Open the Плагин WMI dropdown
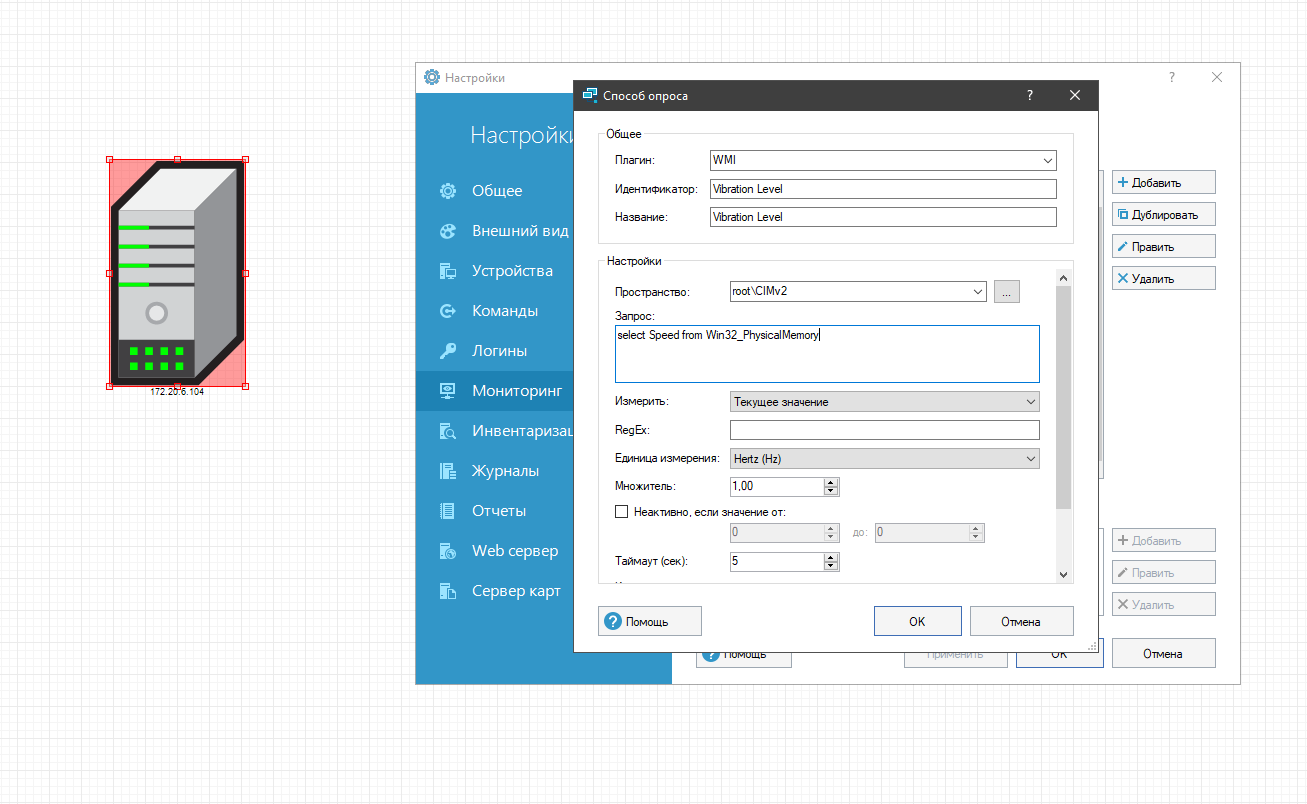Image resolution: width=1307 pixels, height=804 pixels. pos(1048,160)
